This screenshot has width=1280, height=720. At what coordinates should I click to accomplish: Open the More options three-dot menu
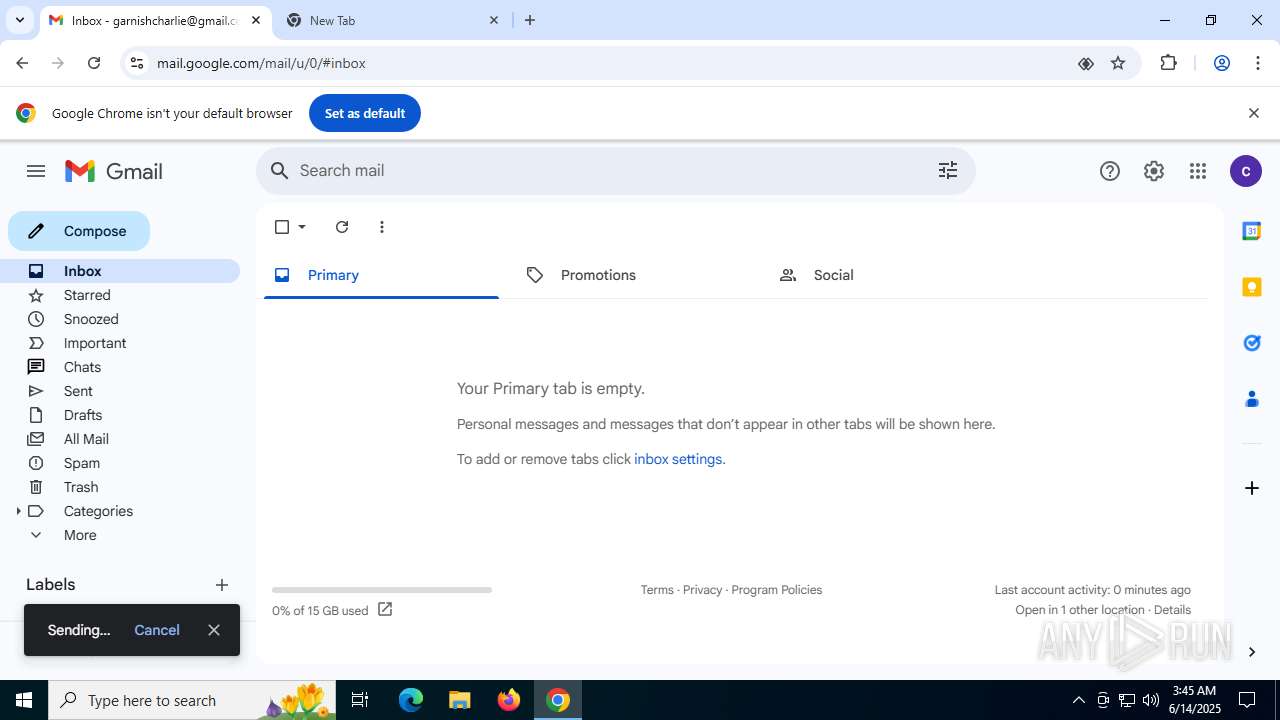pos(382,227)
